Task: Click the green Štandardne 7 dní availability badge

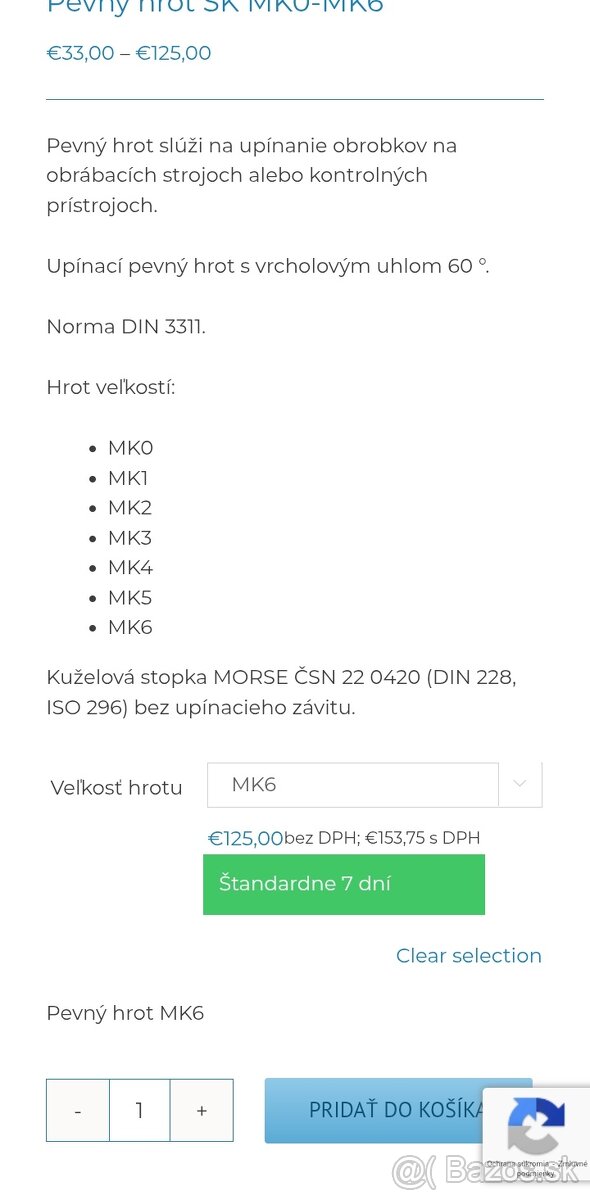Action: click(x=344, y=884)
